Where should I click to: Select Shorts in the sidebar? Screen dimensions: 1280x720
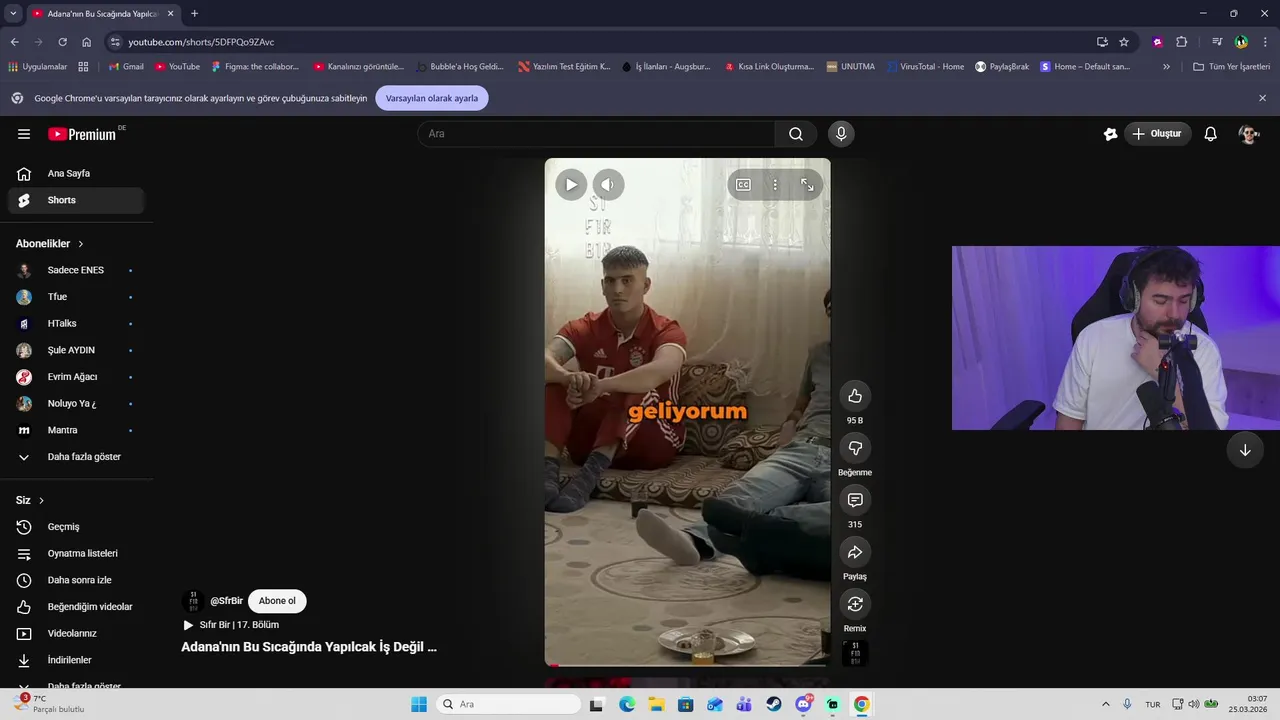[76, 200]
